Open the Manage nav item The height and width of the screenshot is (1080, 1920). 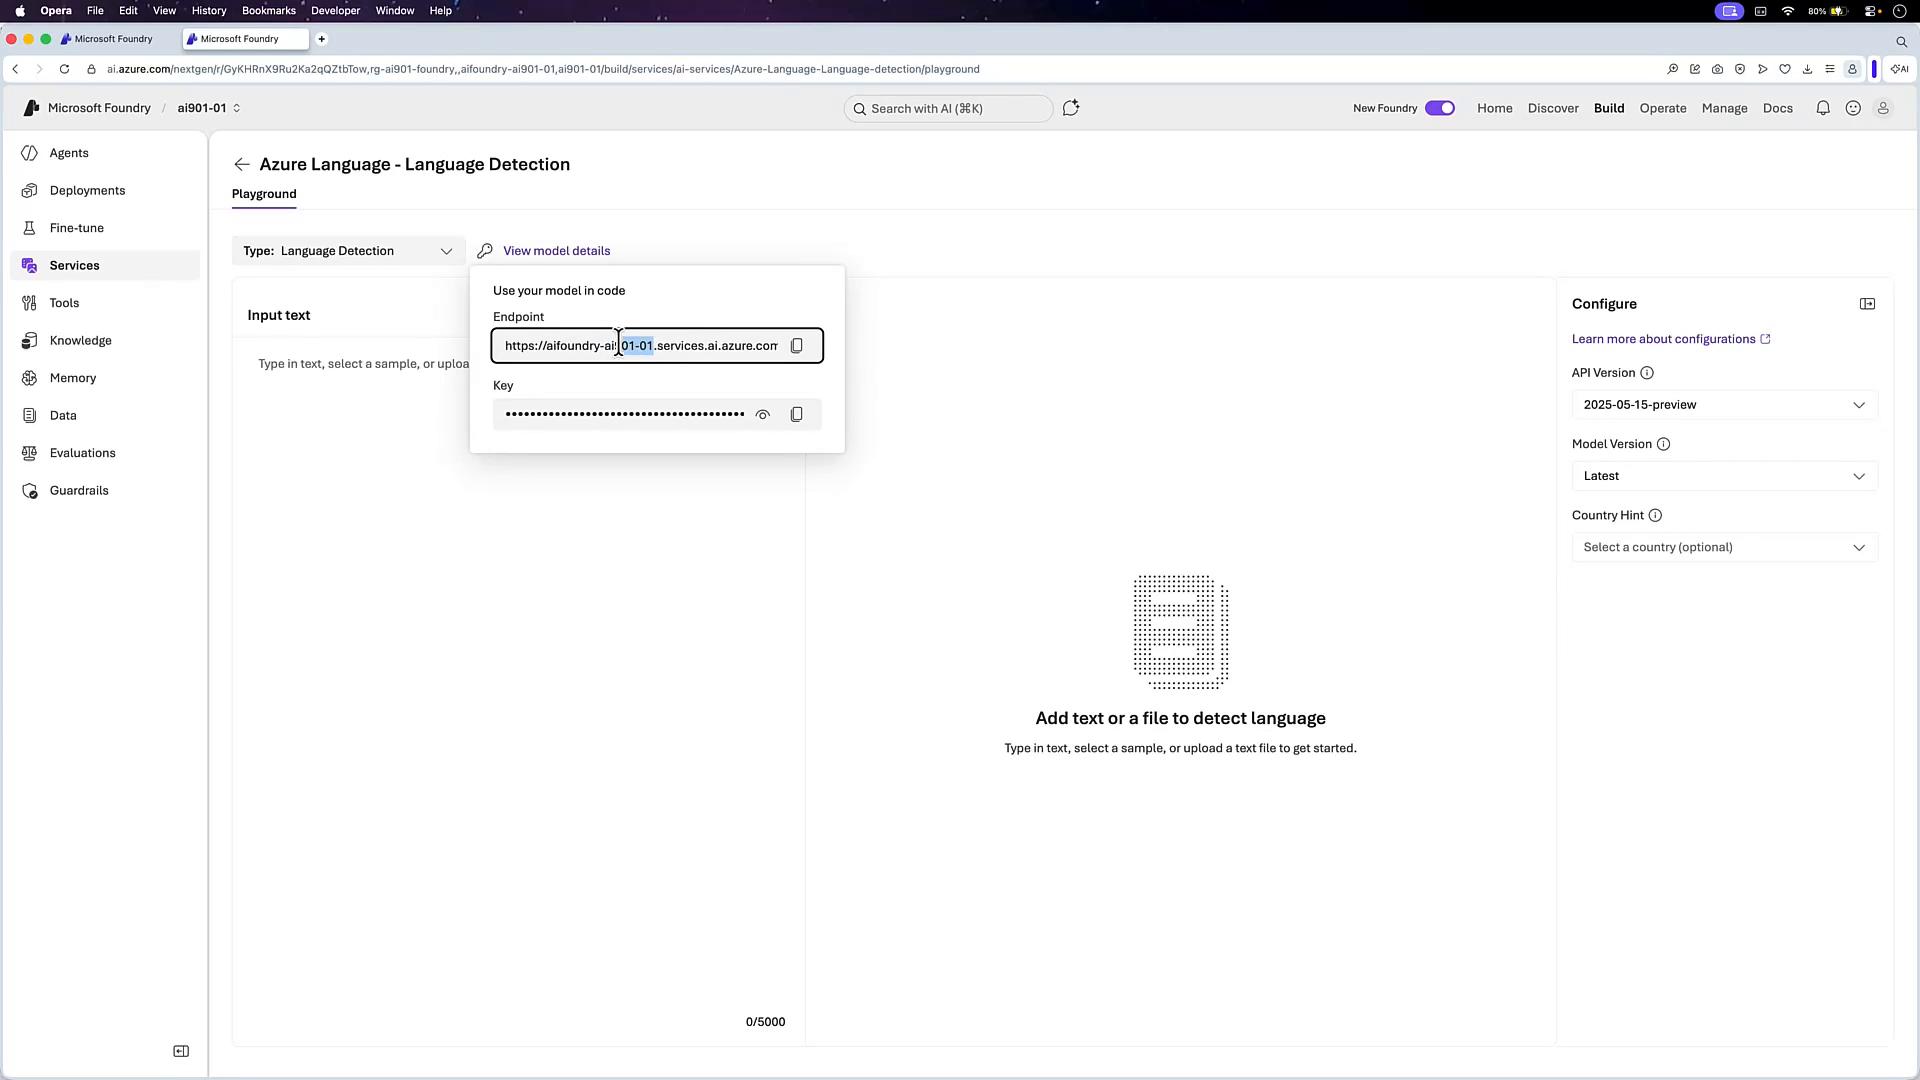point(1725,108)
